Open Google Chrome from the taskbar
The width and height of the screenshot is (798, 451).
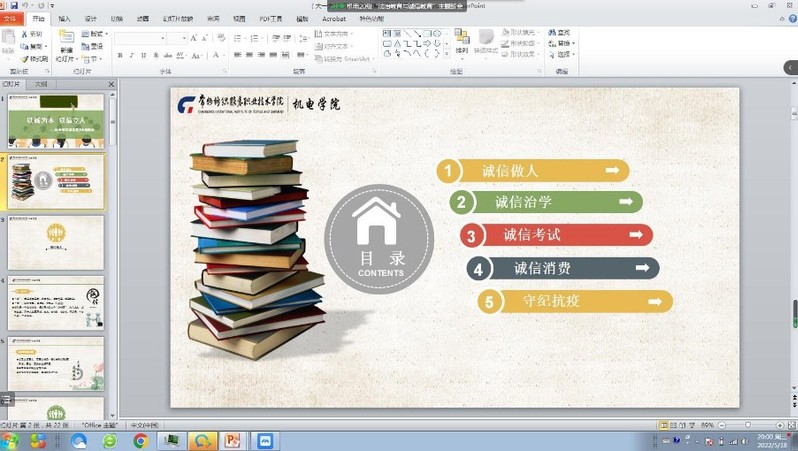point(140,440)
